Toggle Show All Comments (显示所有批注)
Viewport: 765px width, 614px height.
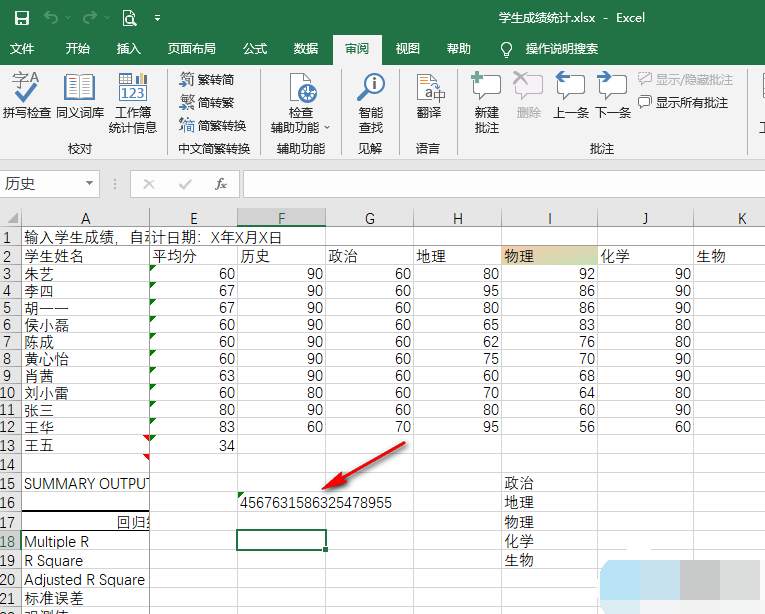tap(684, 102)
